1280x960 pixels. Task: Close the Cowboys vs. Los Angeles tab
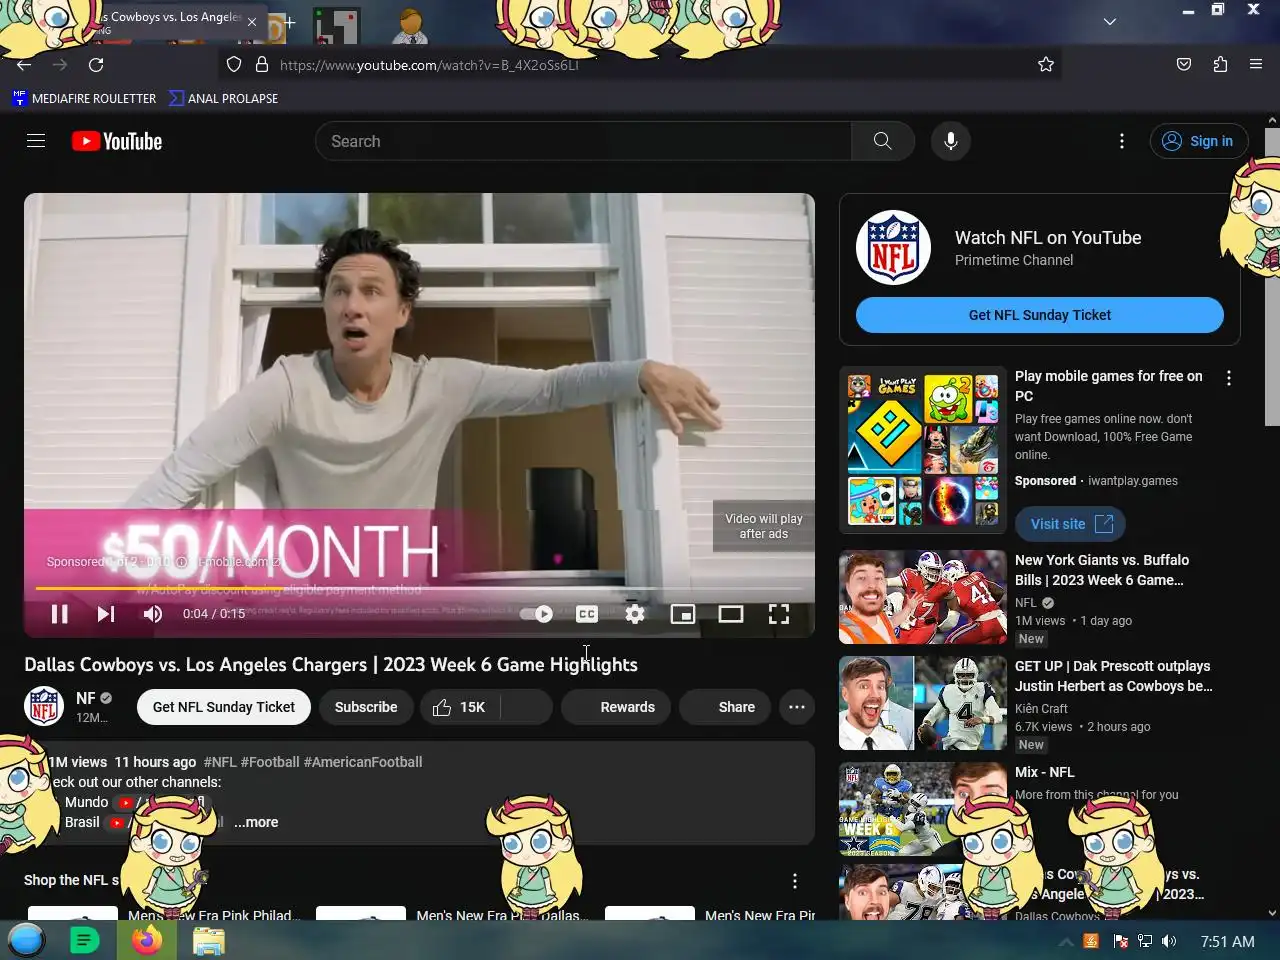pos(252,22)
